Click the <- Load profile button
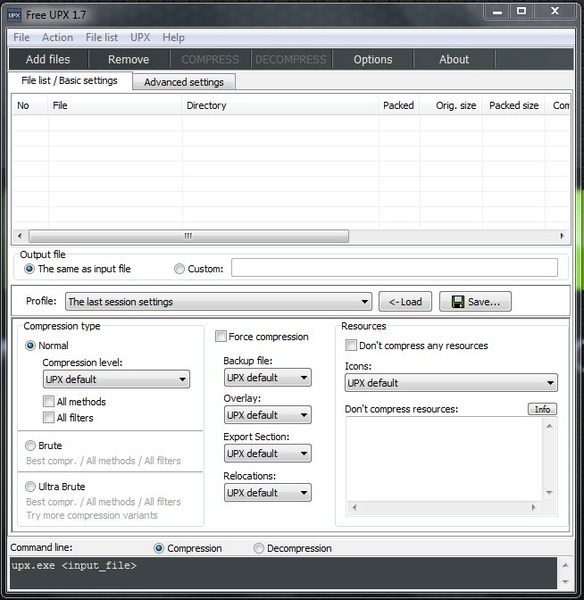 click(405, 302)
